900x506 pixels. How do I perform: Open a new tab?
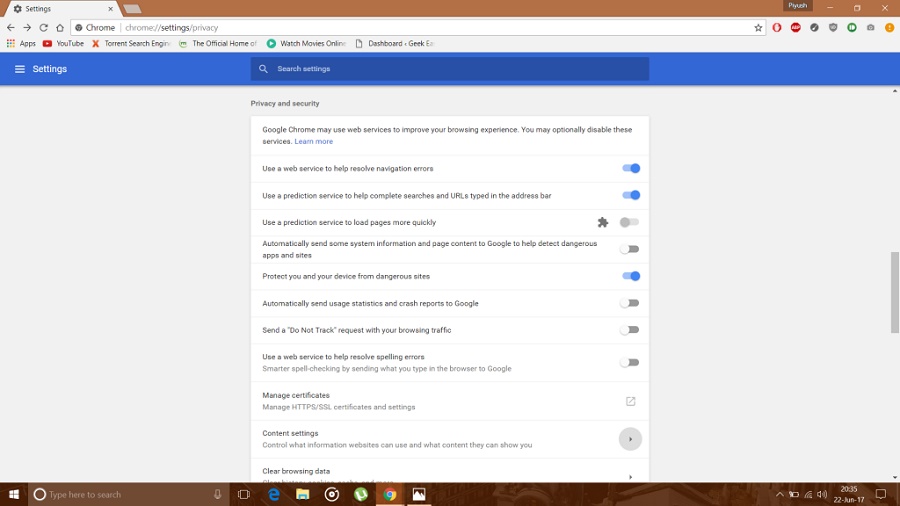click(132, 9)
